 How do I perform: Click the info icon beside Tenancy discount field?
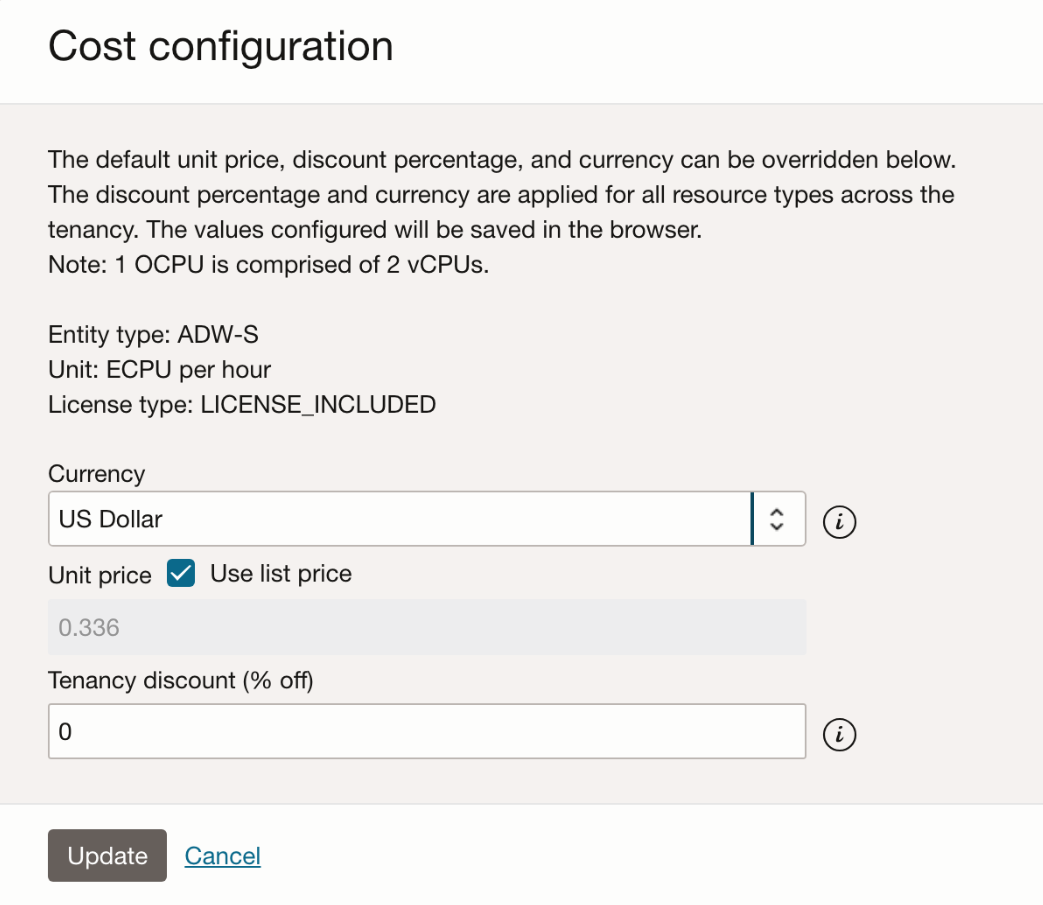pyautogui.click(x=840, y=735)
